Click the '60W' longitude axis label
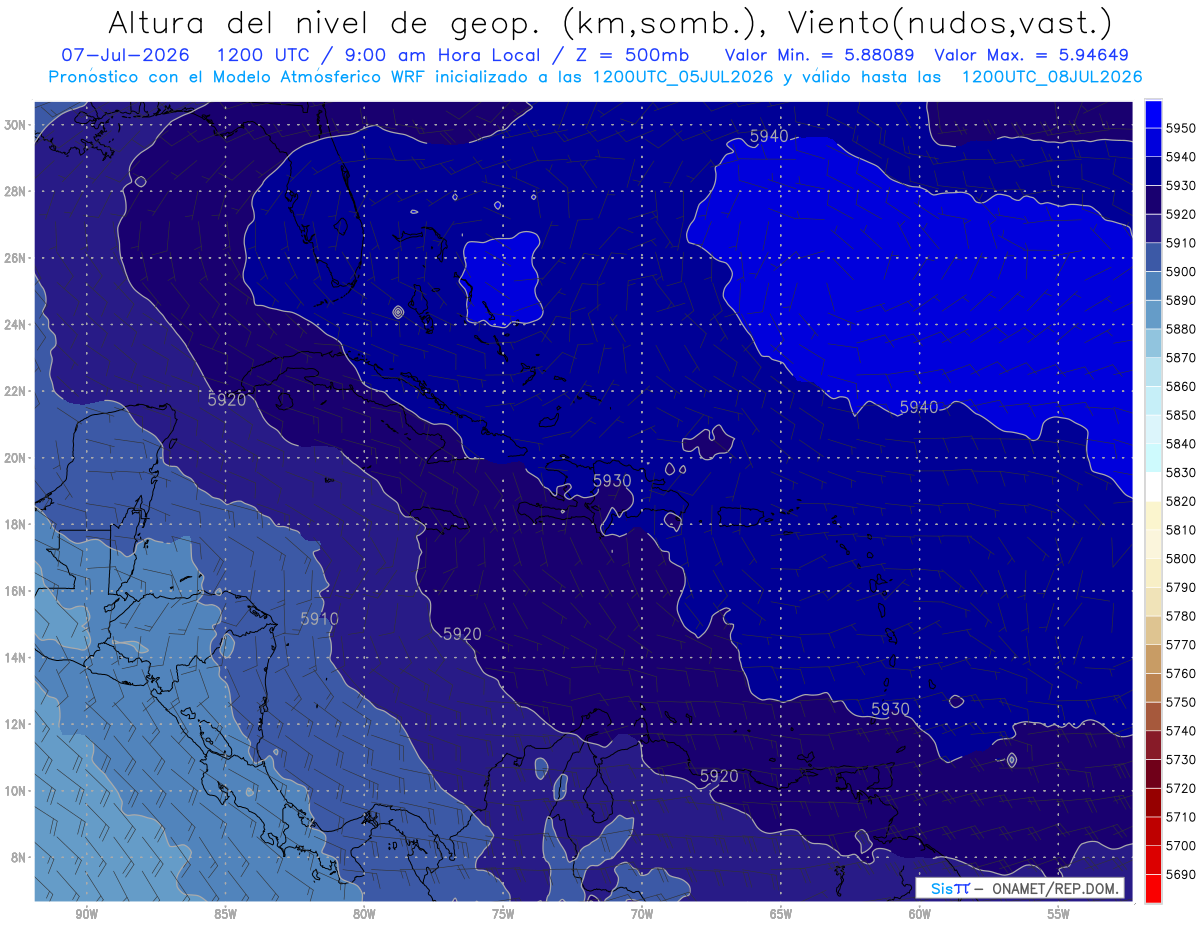 [x=920, y=915]
